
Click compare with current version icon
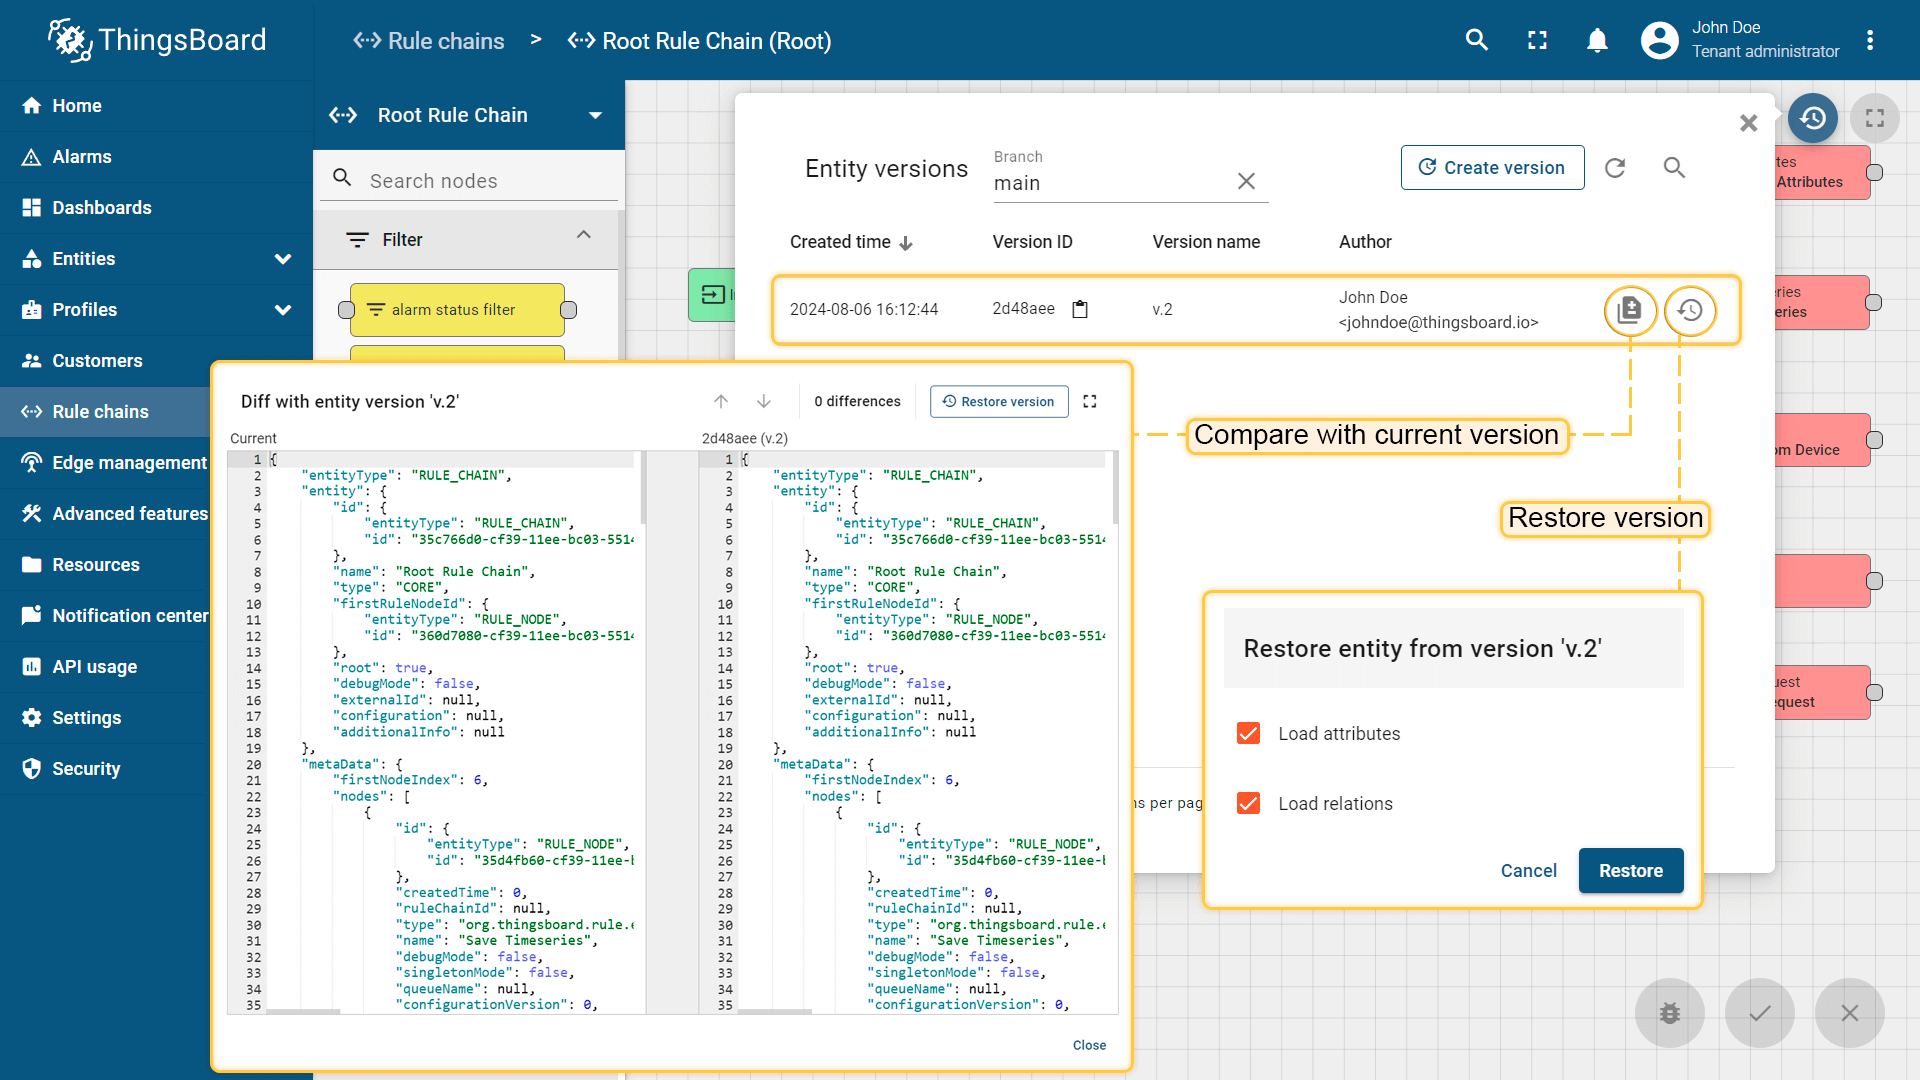click(x=1629, y=310)
